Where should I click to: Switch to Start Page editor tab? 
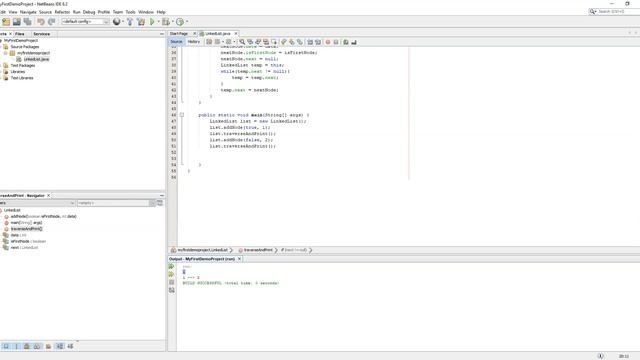point(179,33)
